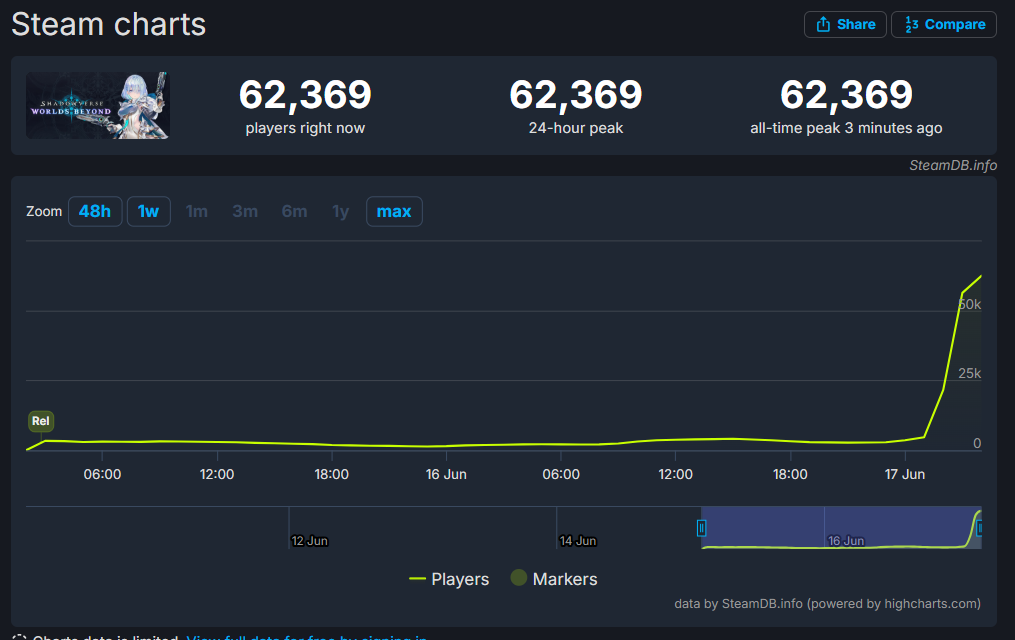Toggle the Players series in legend

pyautogui.click(x=449, y=579)
